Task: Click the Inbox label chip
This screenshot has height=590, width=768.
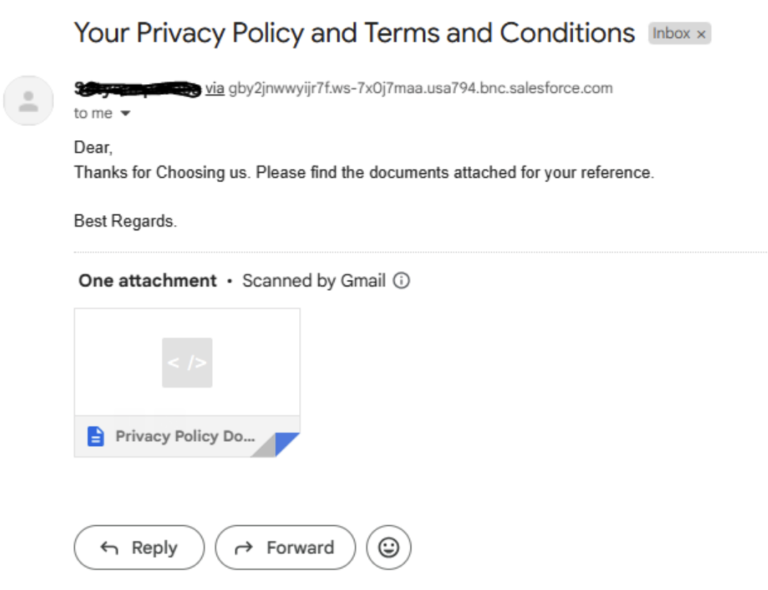Action: pyautogui.click(x=671, y=33)
